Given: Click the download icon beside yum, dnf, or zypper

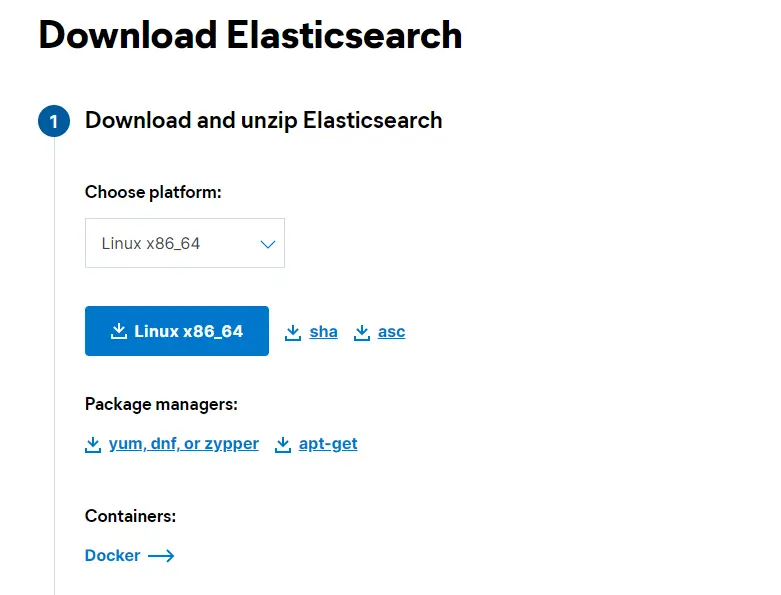Looking at the screenshot, I should (x=93, y=444).
